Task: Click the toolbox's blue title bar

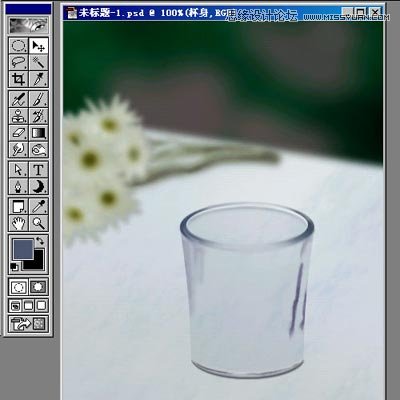Action: pos(29,9)
